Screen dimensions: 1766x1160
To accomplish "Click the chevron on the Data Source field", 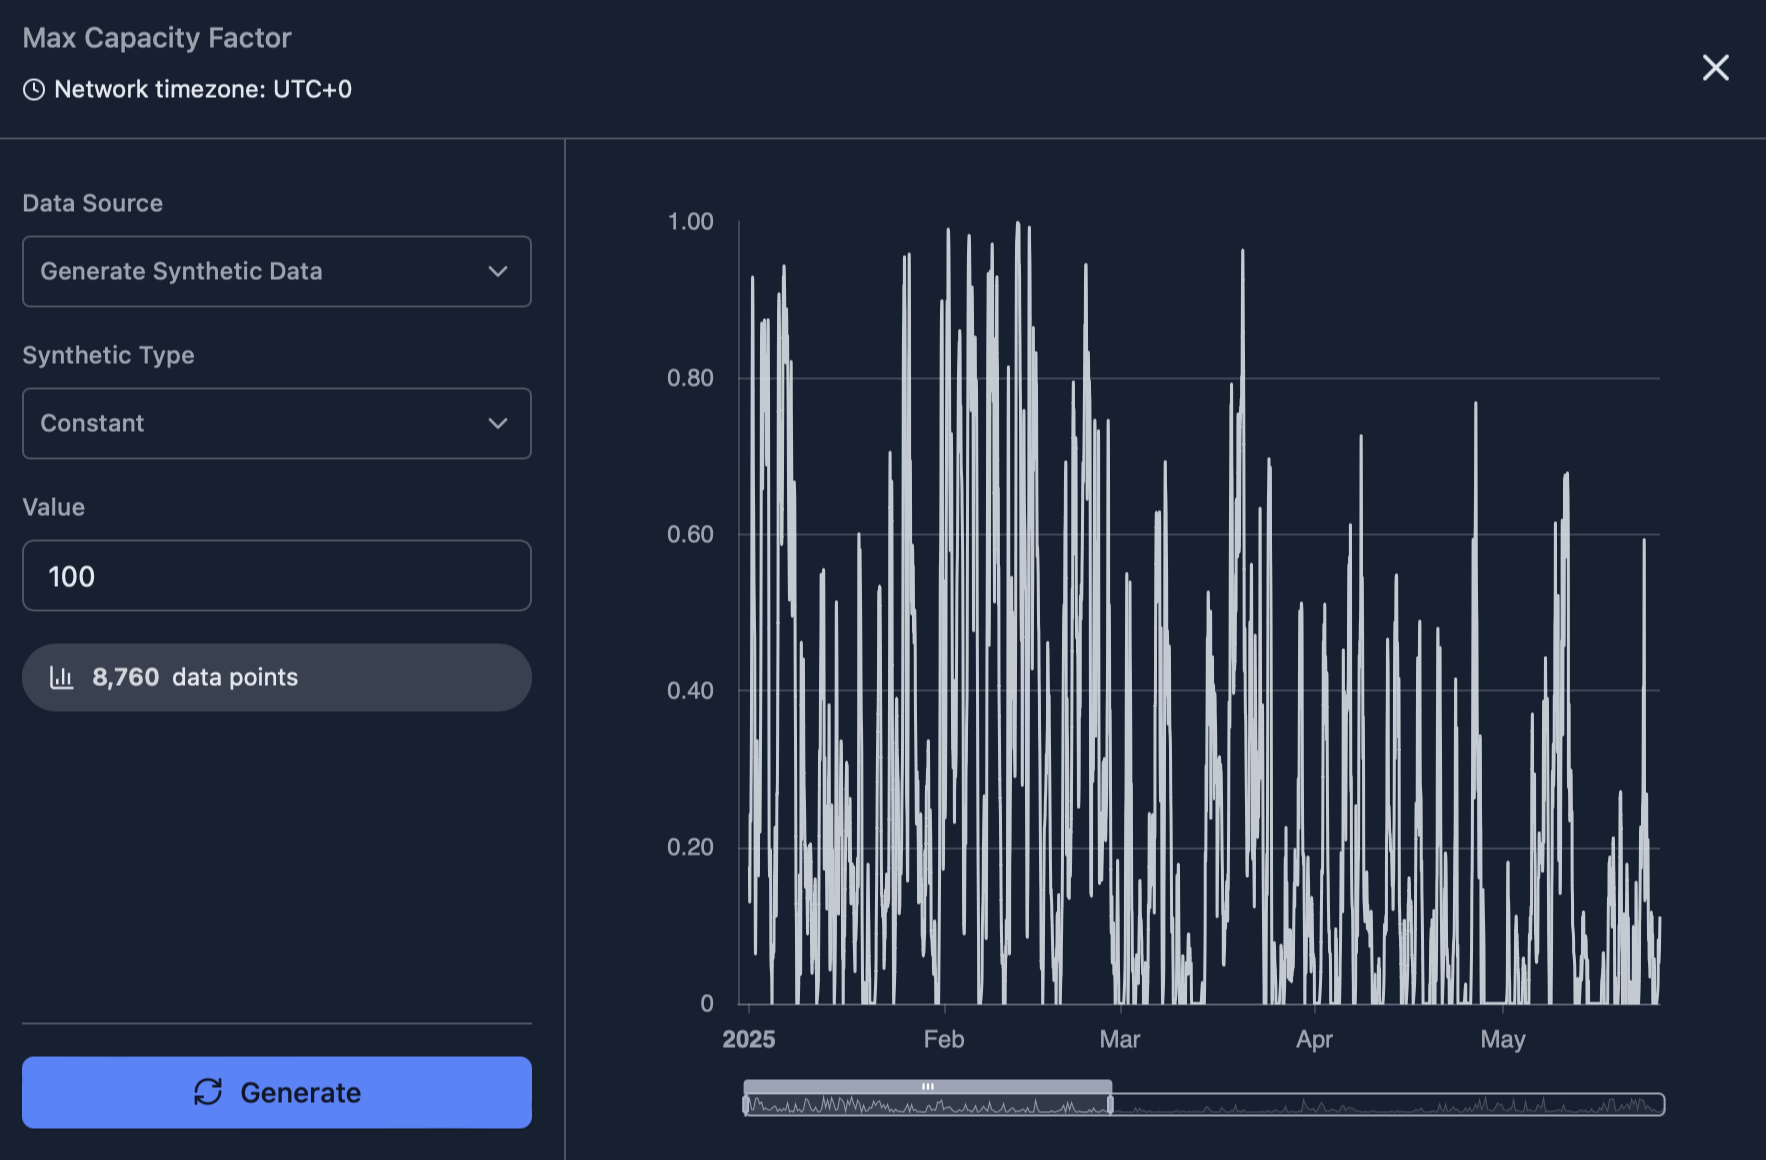I will click(498, 271).
